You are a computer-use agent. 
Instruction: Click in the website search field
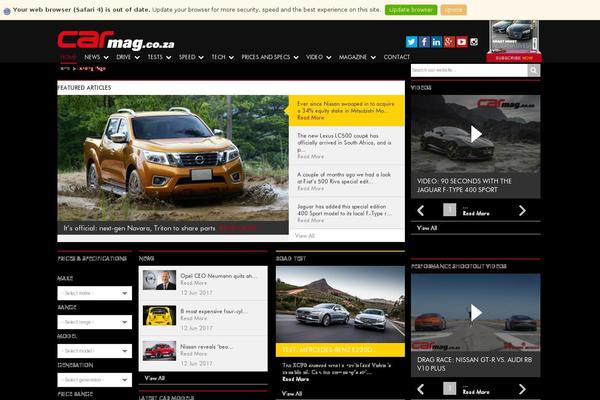[469, 70]
